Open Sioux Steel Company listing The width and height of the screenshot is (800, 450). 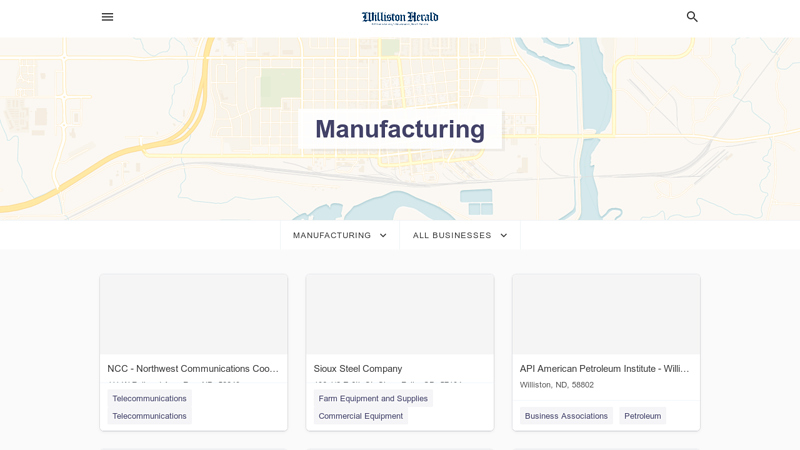(x=358, y=368)
